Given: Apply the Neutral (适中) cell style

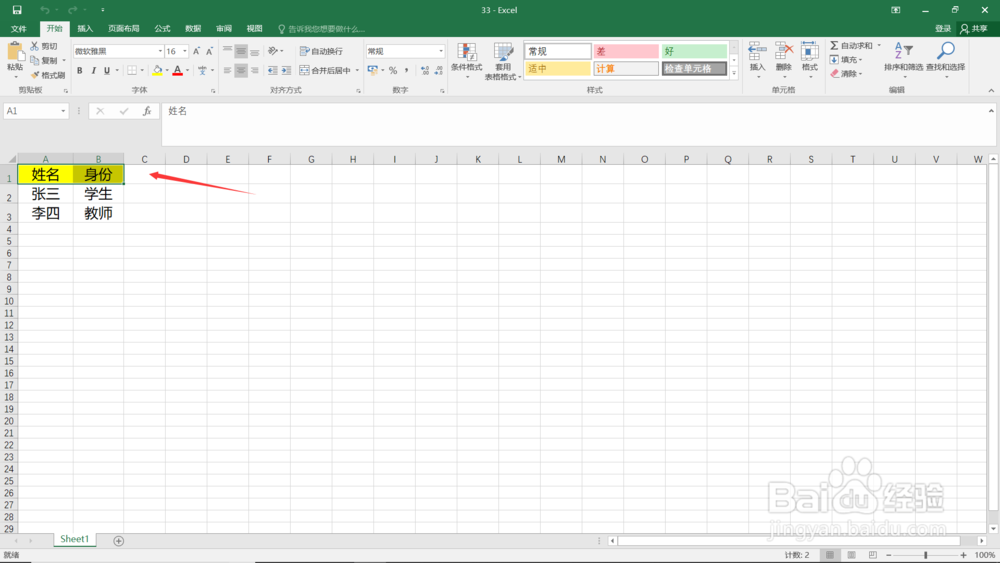Looking at the screenshot, I should (557, 68).
